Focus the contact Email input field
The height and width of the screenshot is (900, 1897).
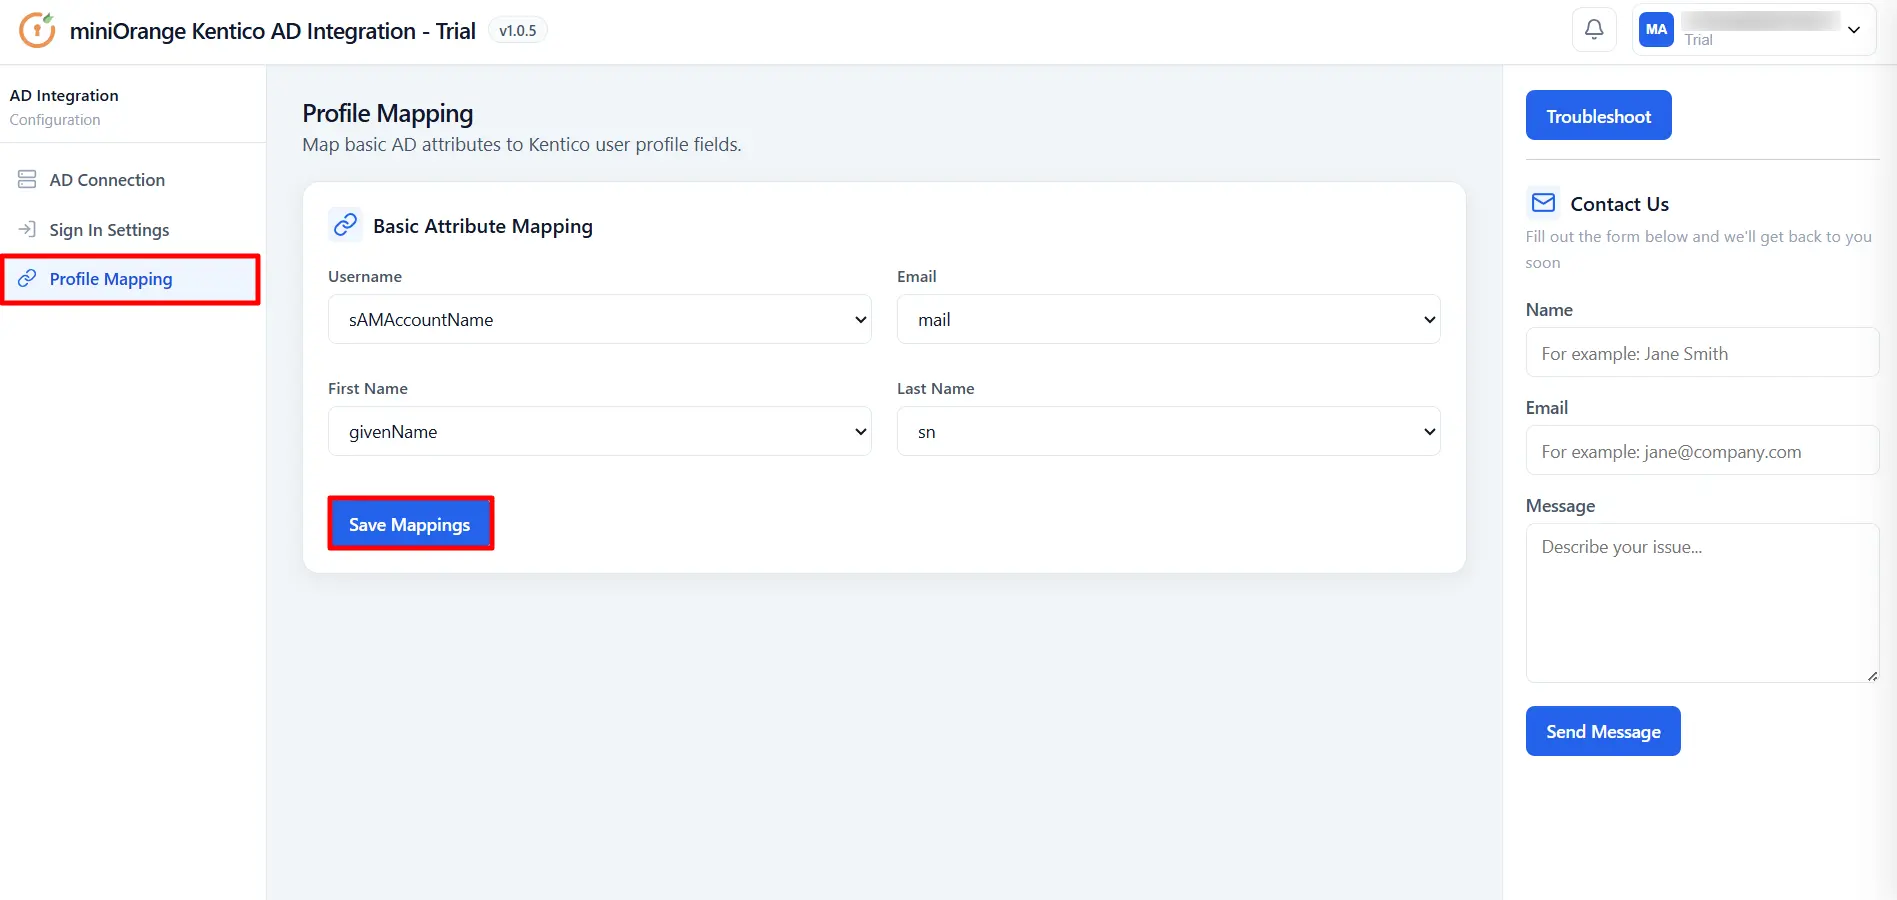(1702, 450)
